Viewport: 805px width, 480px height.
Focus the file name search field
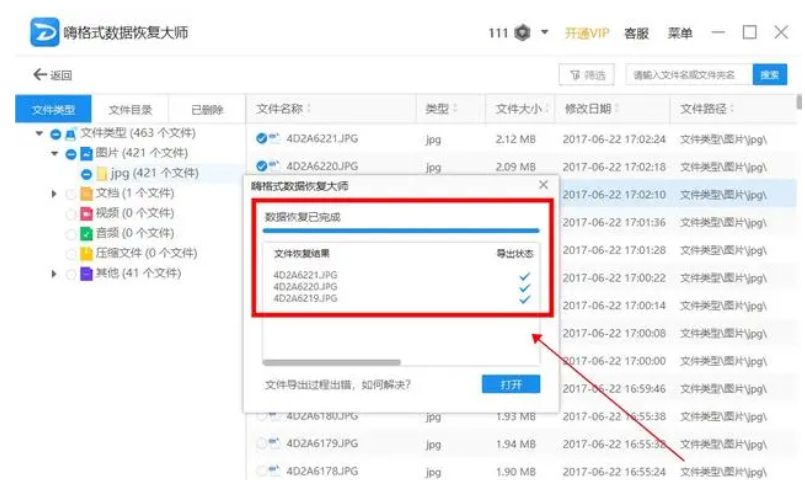point(687,75)
